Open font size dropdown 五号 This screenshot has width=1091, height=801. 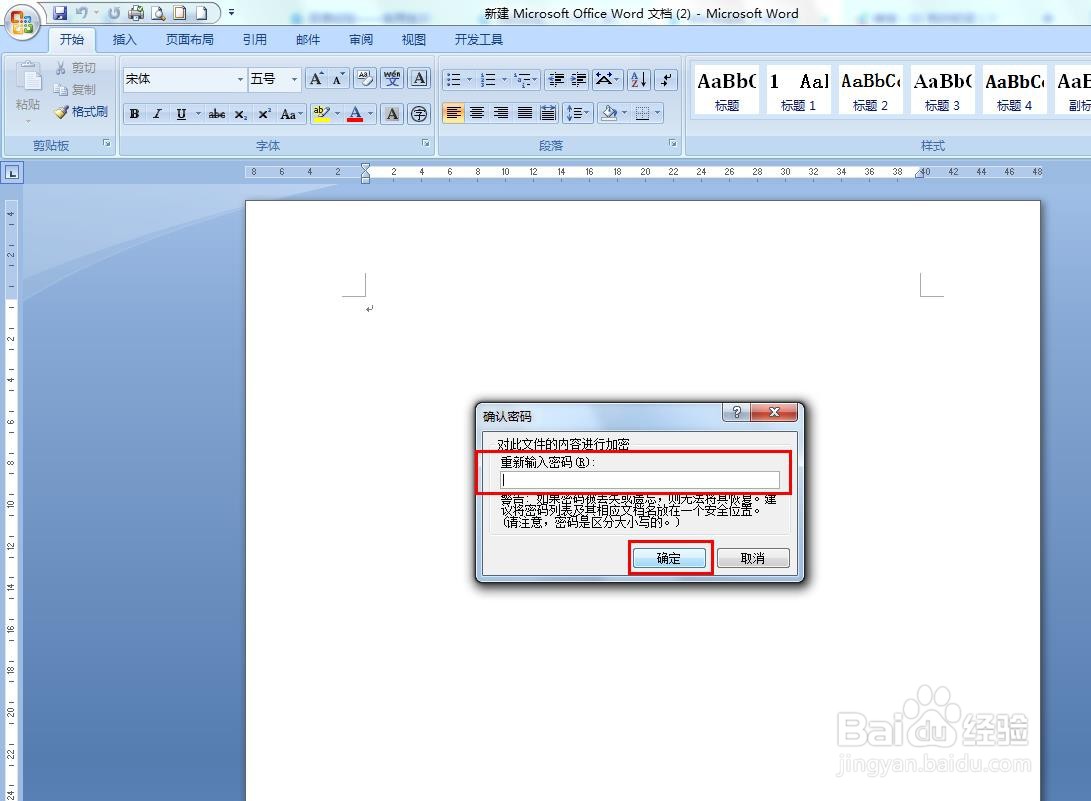tap(294, 79)
